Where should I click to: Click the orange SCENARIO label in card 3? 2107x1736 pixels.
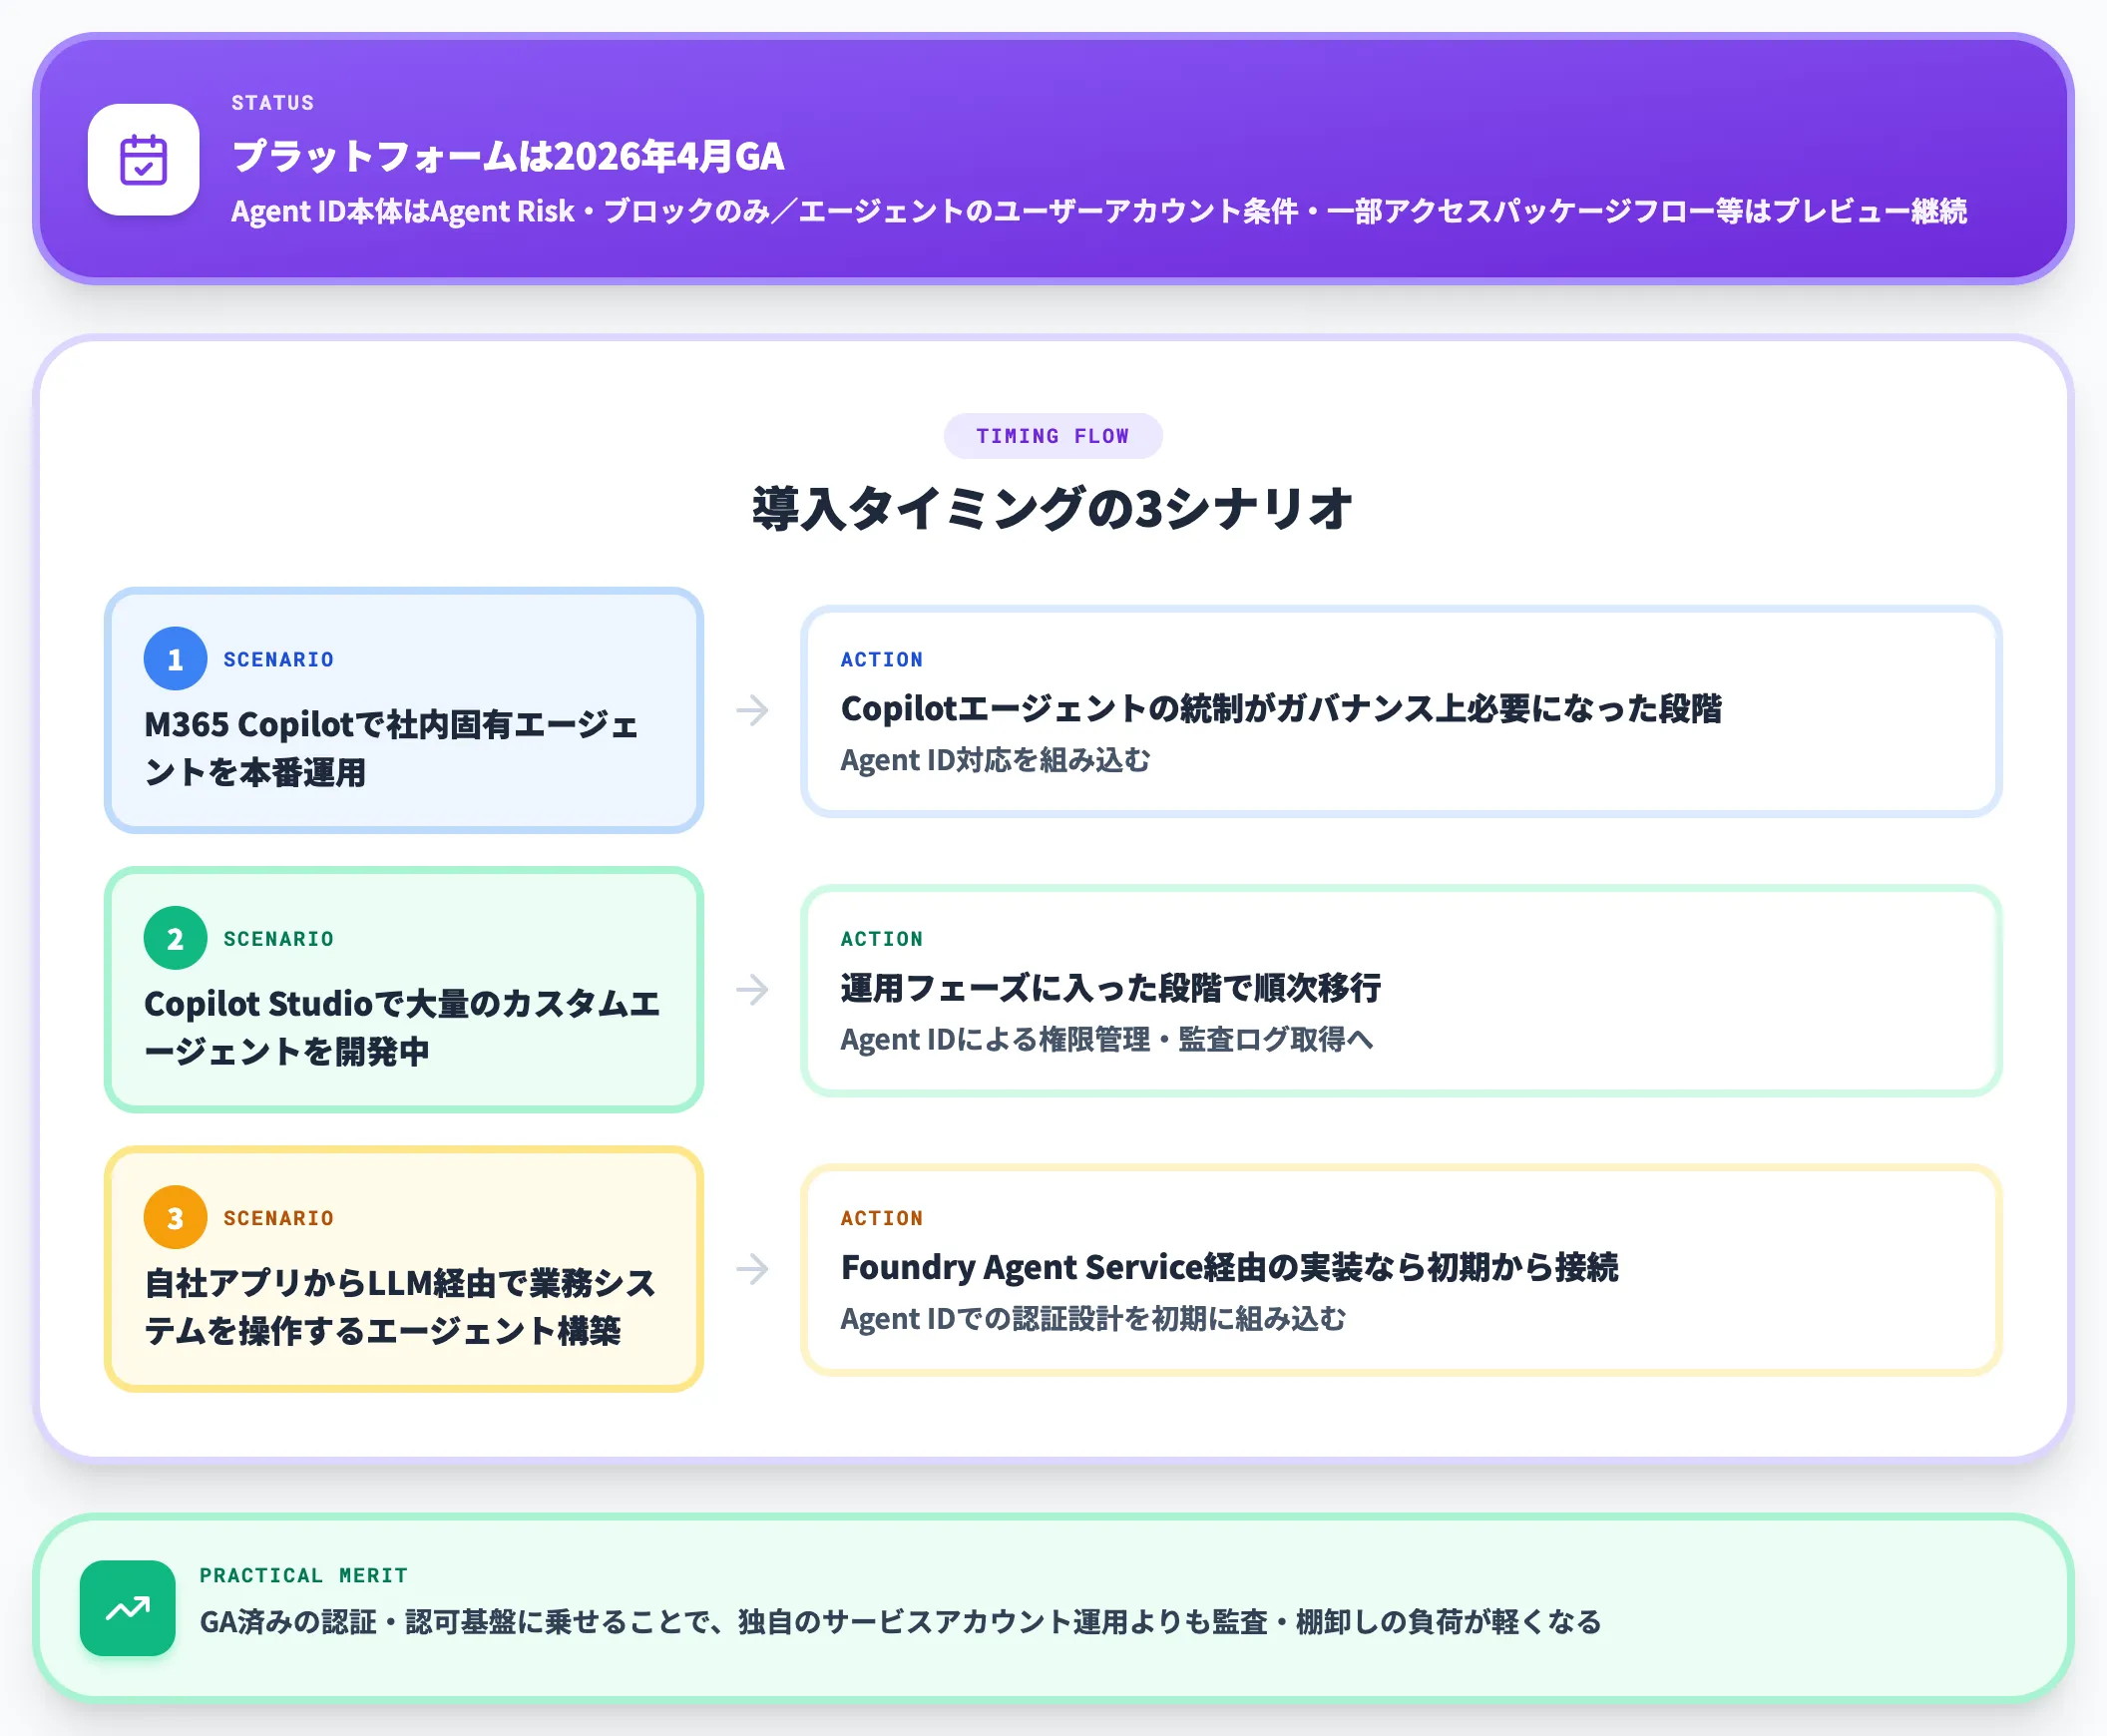[279, 1217]
